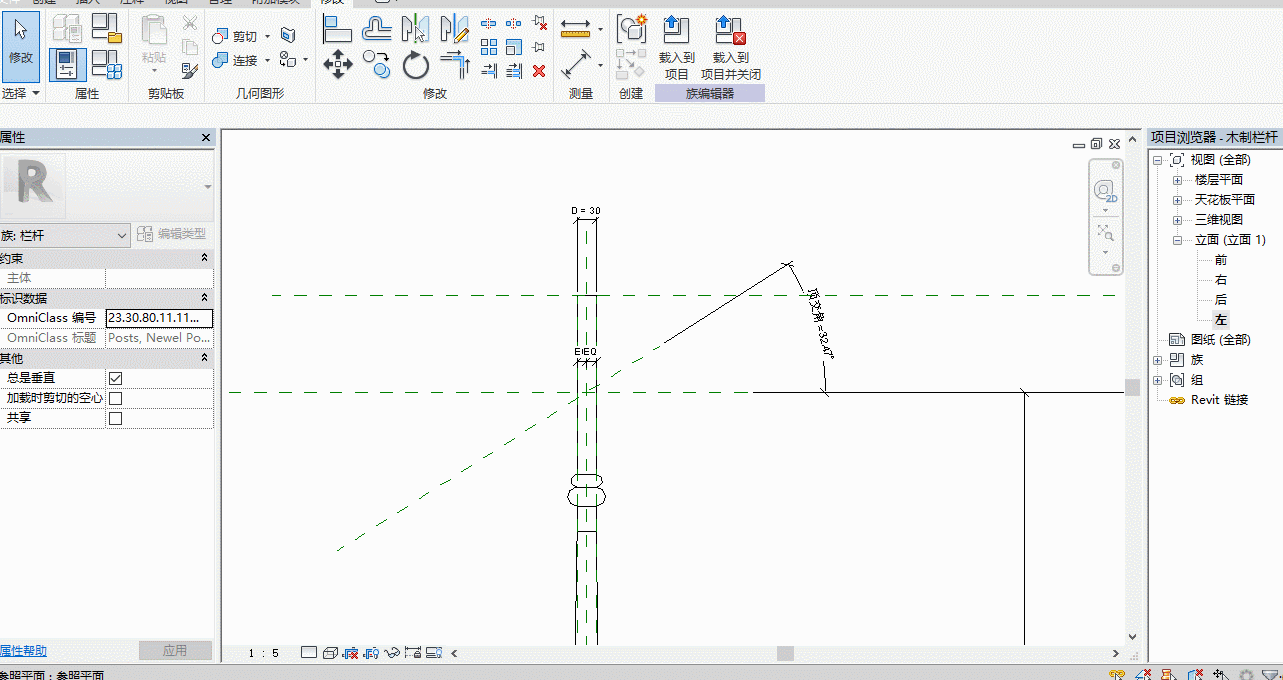Click the Family Category and Parameters icon
This screenshot has height=680, width=1283.
[106, 29]
